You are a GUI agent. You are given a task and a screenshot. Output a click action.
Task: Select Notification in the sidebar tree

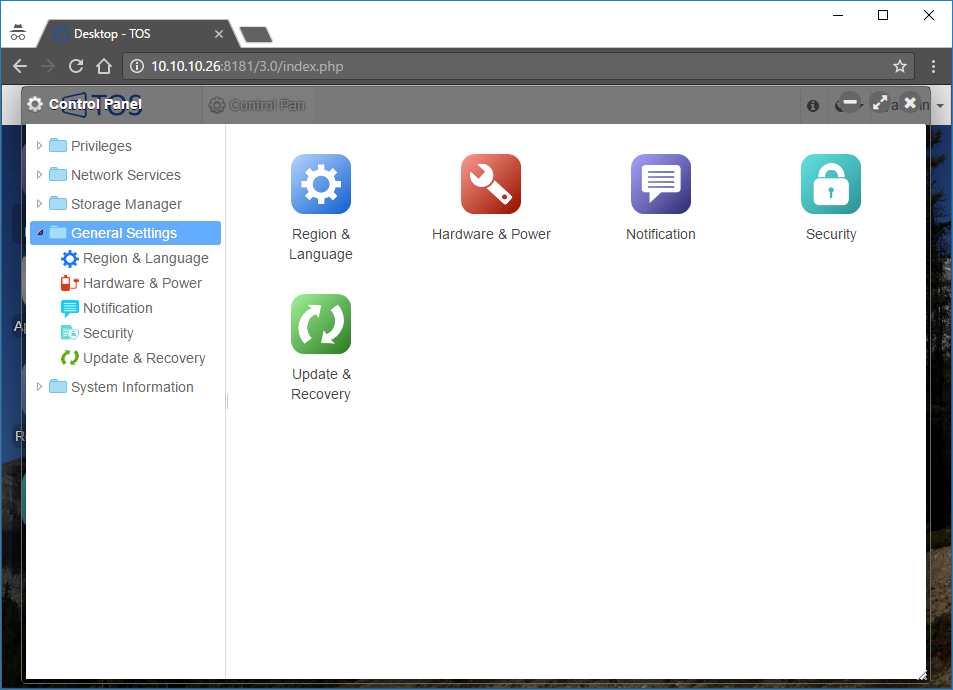117,308
